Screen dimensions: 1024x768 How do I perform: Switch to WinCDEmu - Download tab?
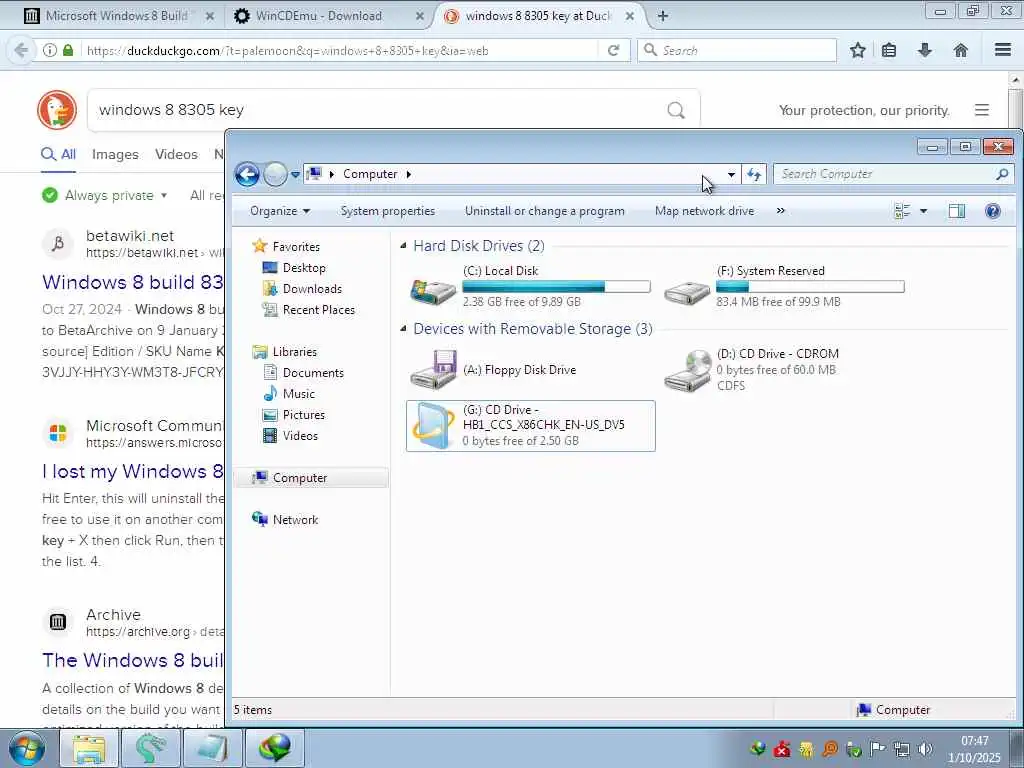click(319, 16)
